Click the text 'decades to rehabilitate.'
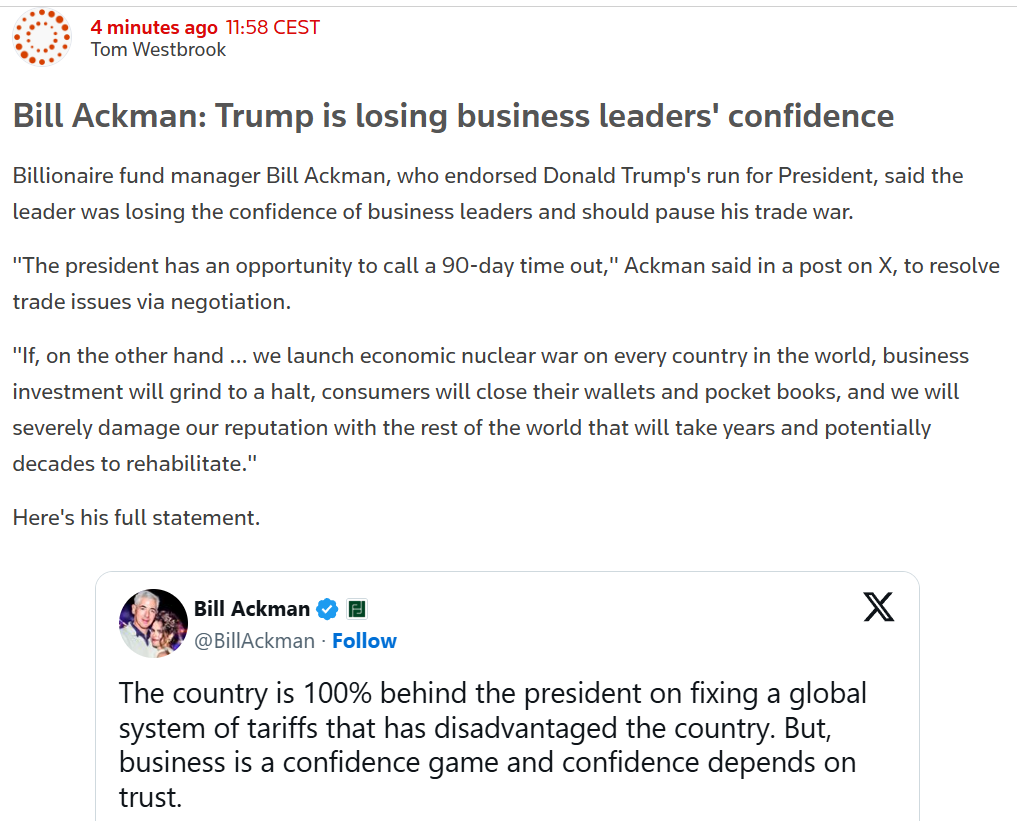 [135, 464]
